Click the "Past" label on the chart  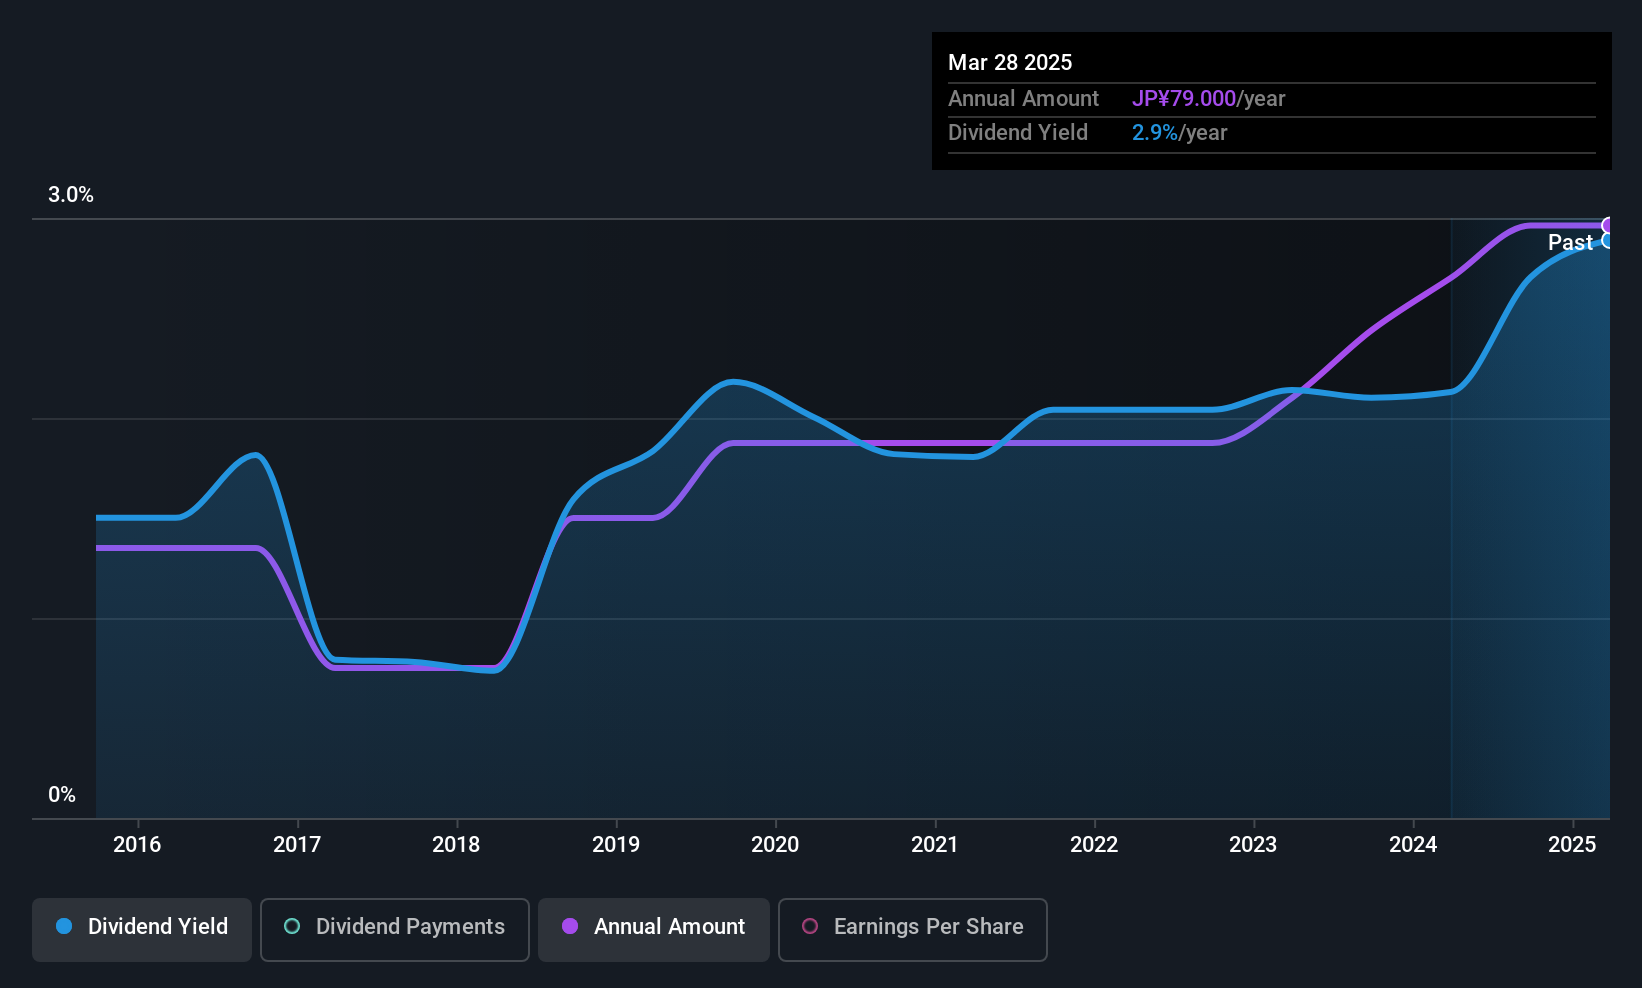tap(1569, 242)
